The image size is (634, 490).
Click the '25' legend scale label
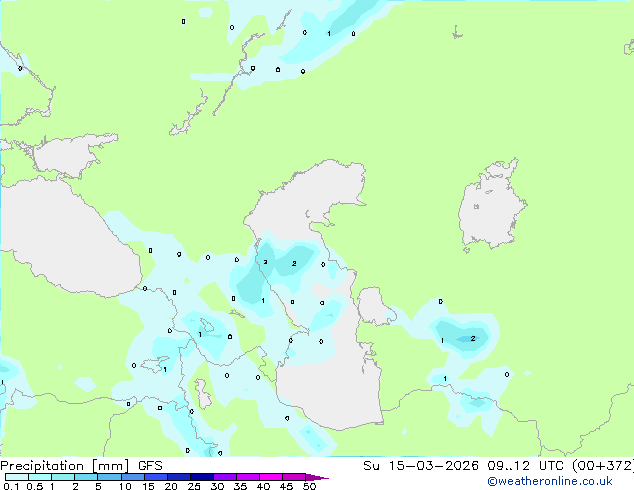(x=194, y=486)
